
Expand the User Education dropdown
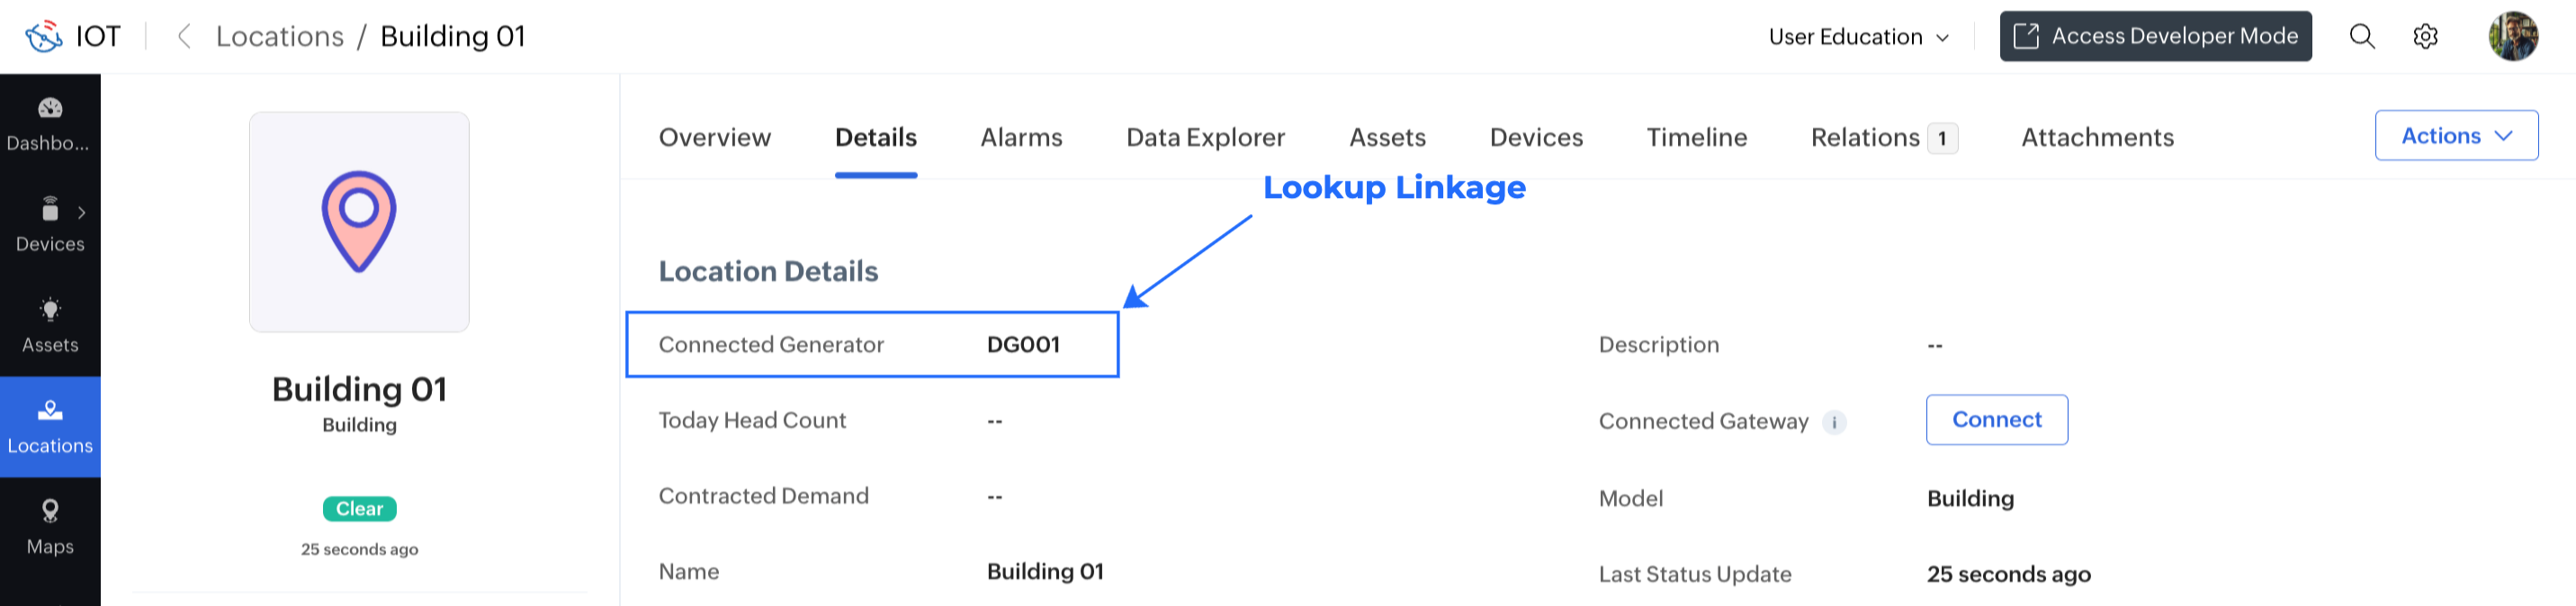1858,37
